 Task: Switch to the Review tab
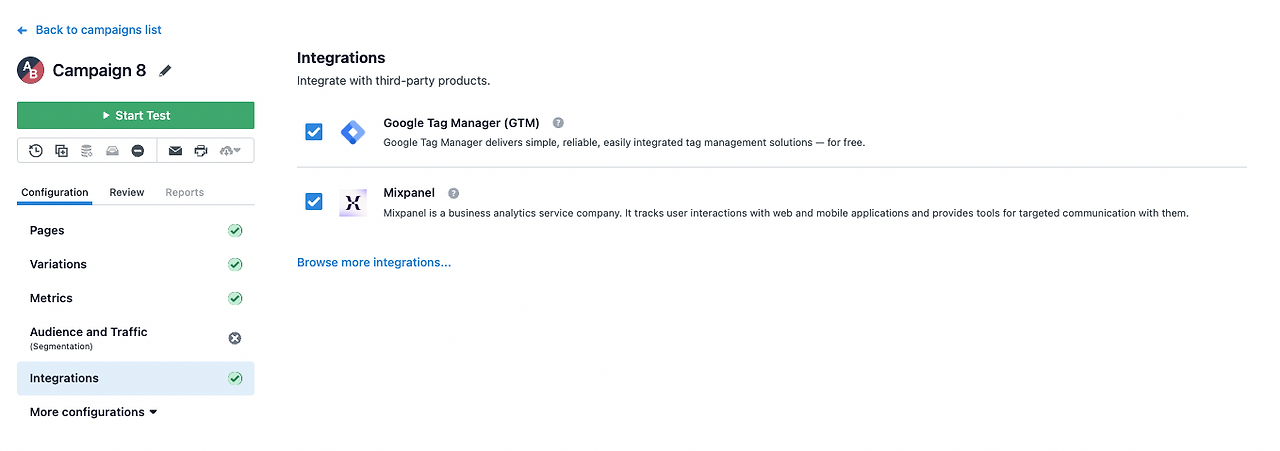coord(127,192)
